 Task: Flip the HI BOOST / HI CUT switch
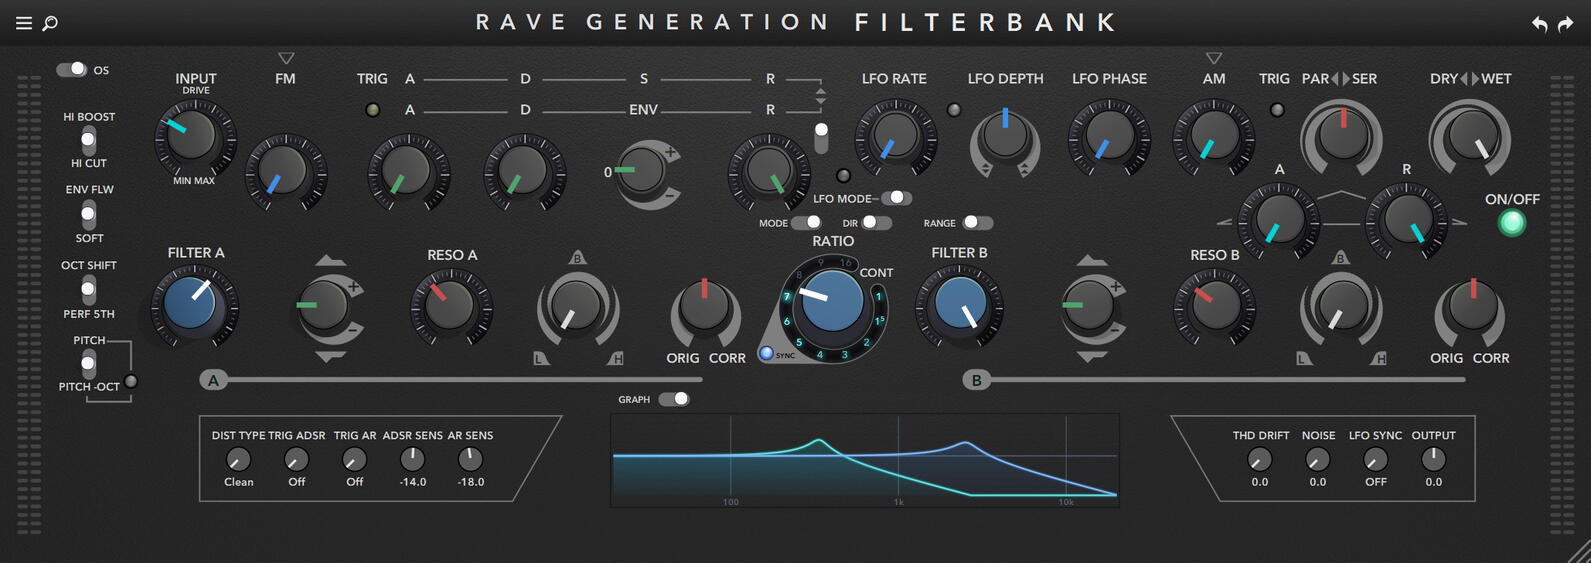click(89, 140)
